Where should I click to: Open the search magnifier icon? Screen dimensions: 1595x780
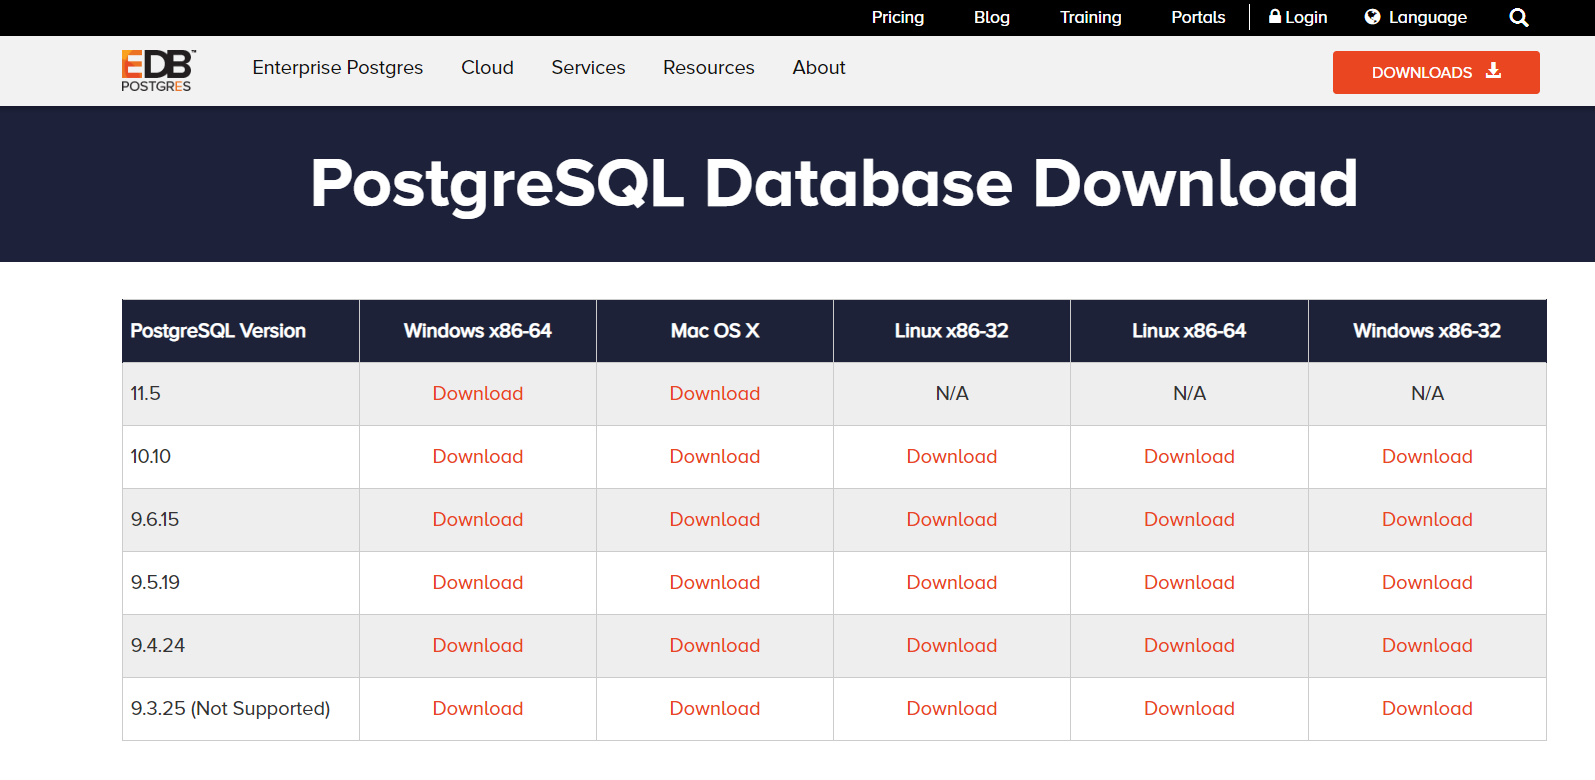pos(1518,17)
